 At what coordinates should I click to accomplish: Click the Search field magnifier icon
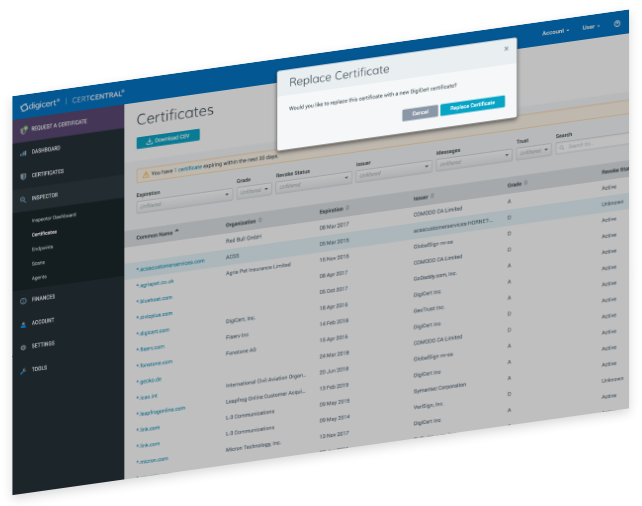click(562, 147)
